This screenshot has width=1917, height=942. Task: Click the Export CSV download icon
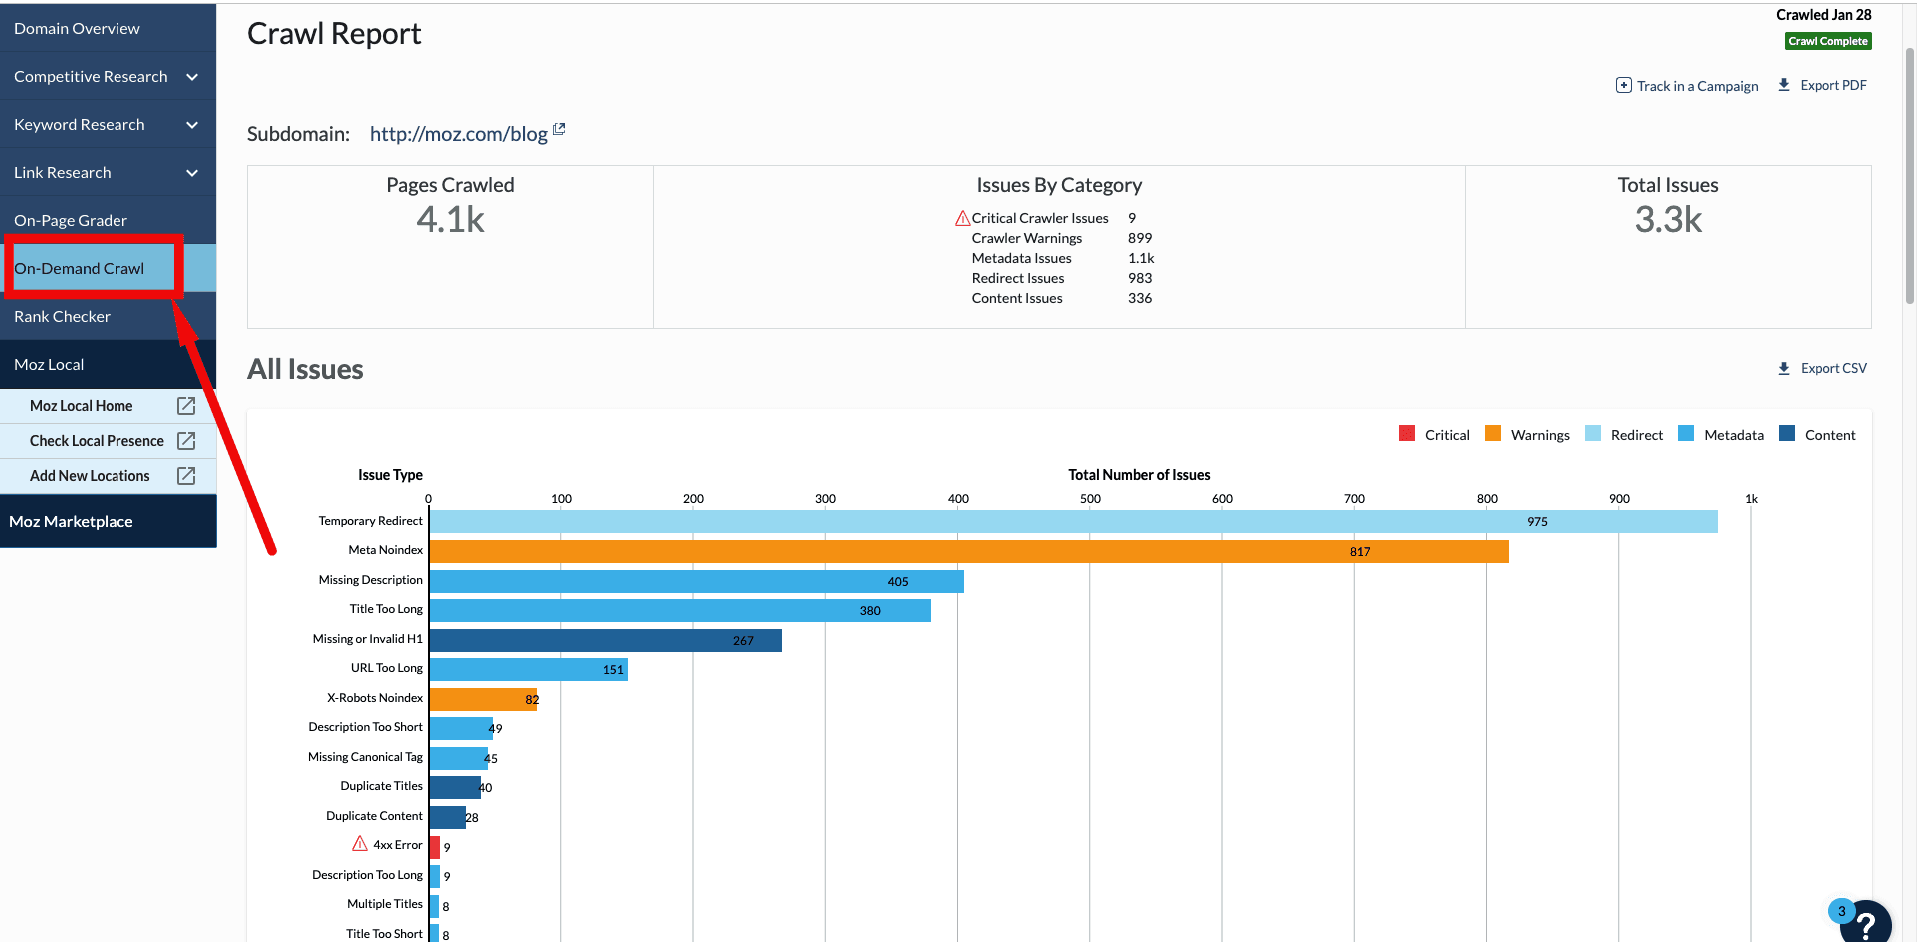click(x=1784, y=368)
